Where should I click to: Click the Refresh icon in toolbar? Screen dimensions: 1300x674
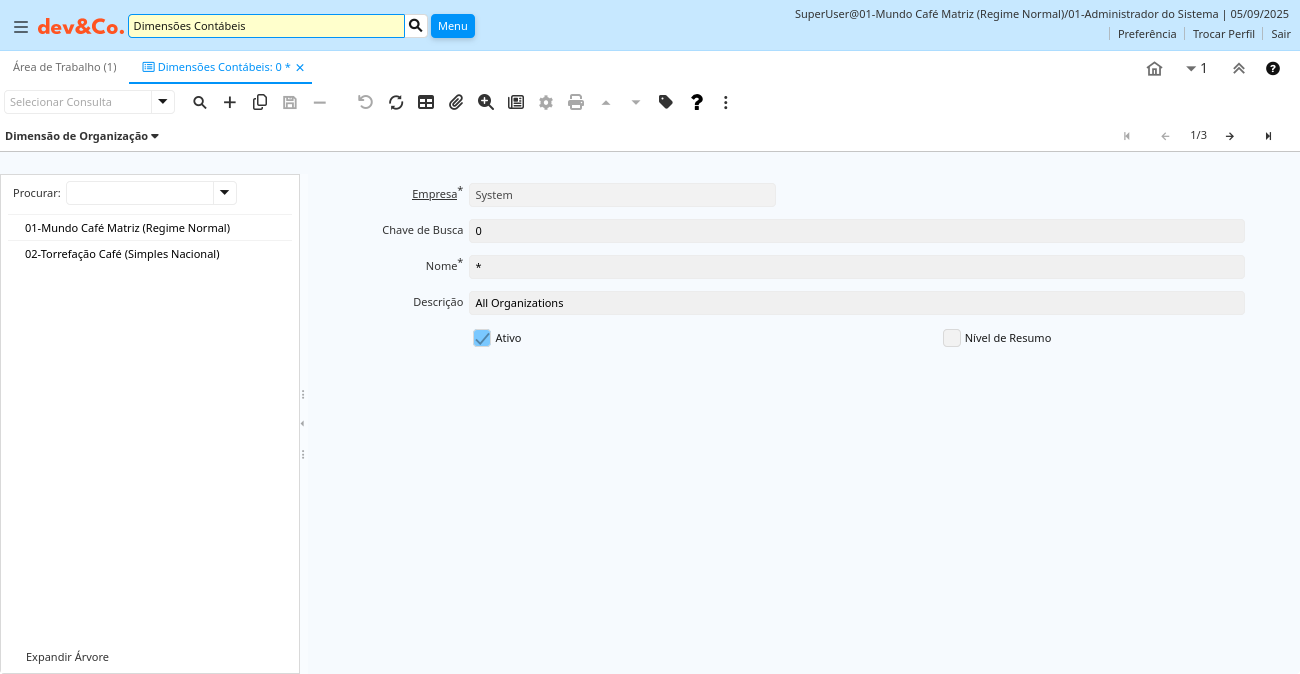pyautogui.click(x=396, y=102)
